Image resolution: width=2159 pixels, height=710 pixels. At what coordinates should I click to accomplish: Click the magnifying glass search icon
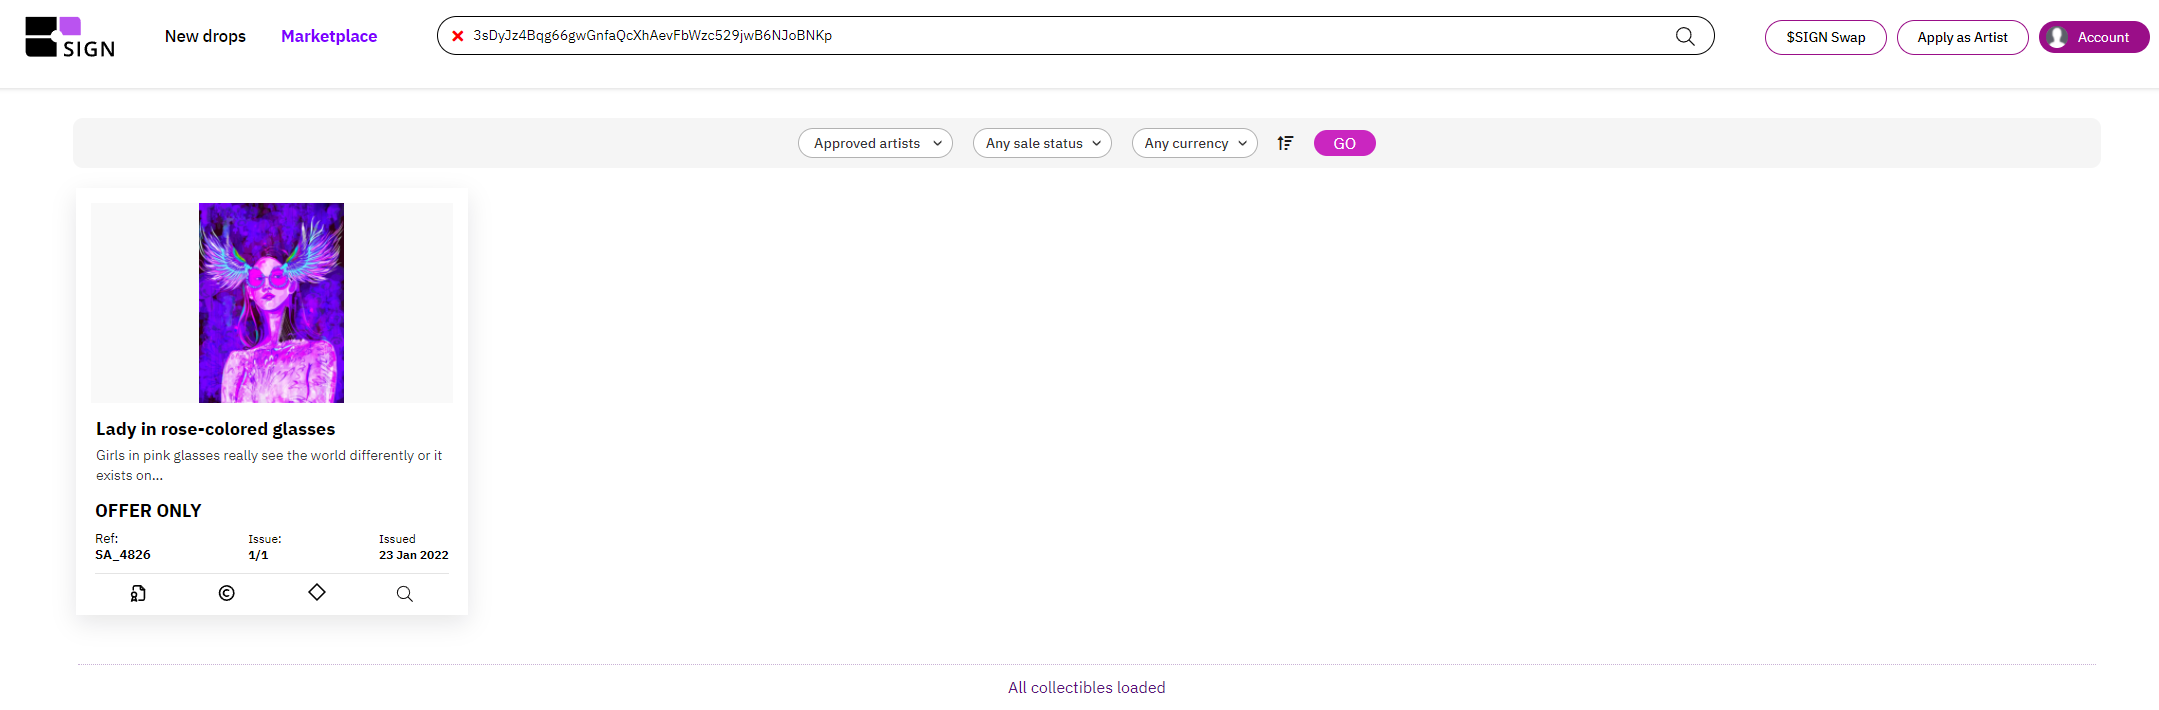[x=1685, y=36]
